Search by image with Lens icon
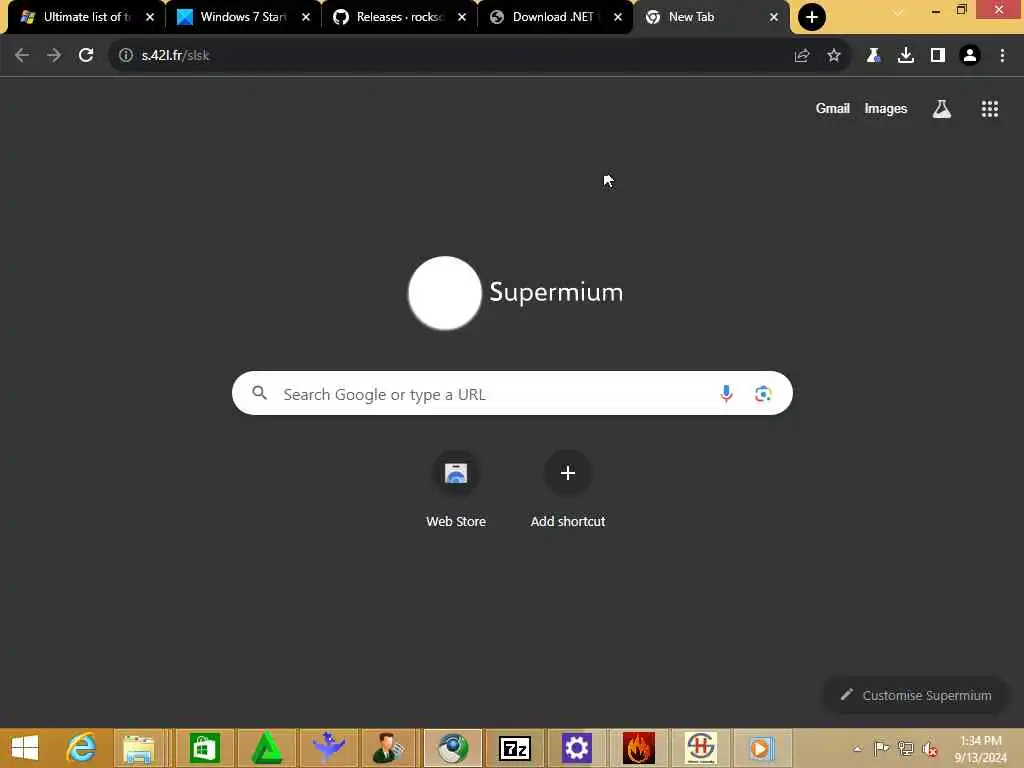Screen dimensions: 1024x768 tap(763, 394)
